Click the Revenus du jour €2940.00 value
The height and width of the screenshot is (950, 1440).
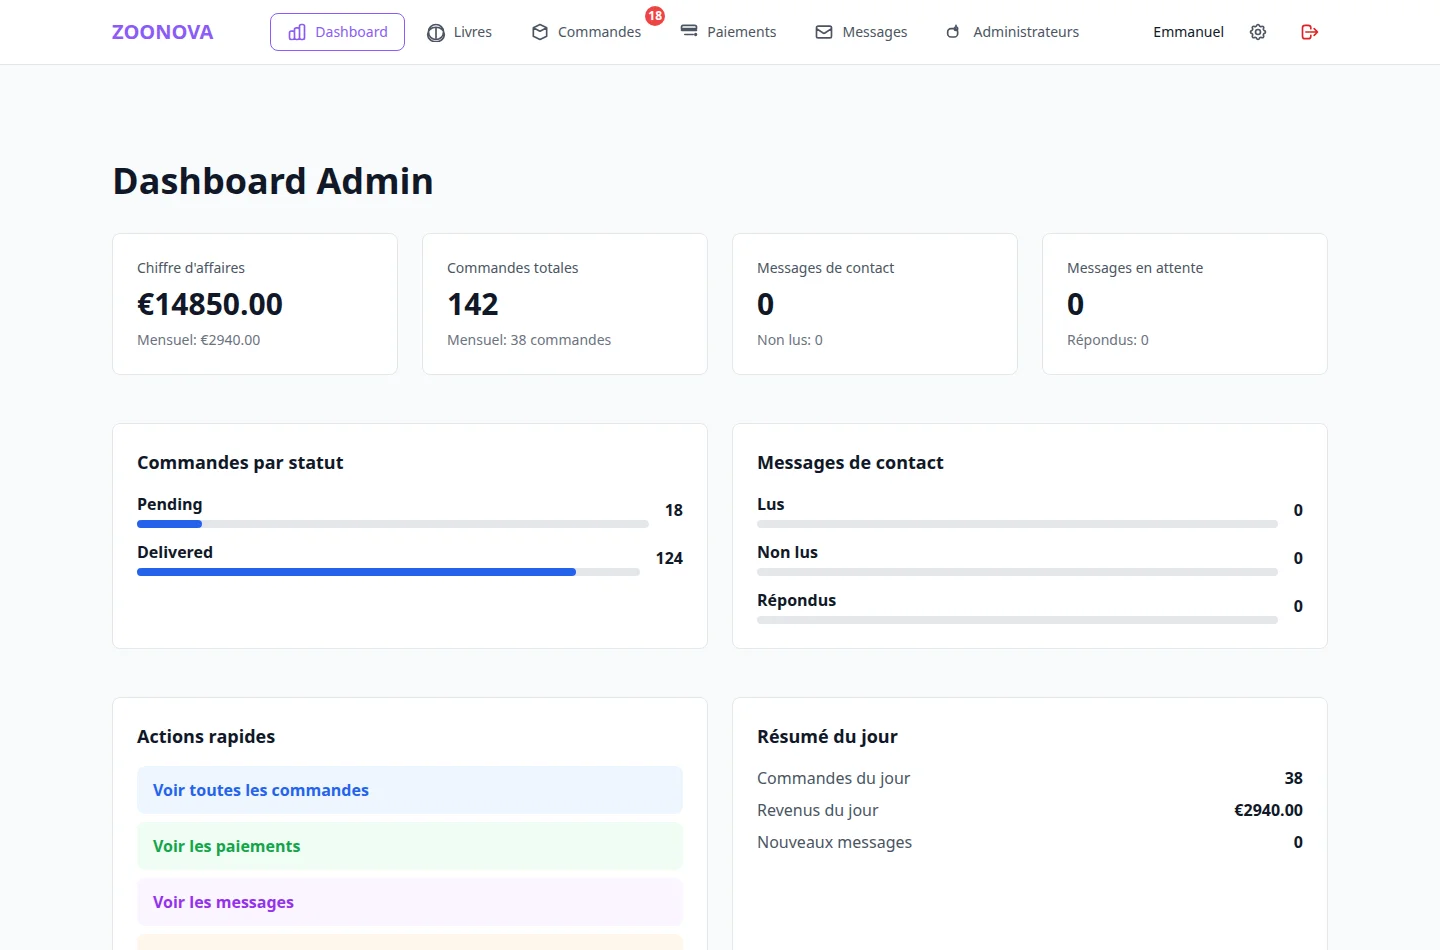(1268, 810)
